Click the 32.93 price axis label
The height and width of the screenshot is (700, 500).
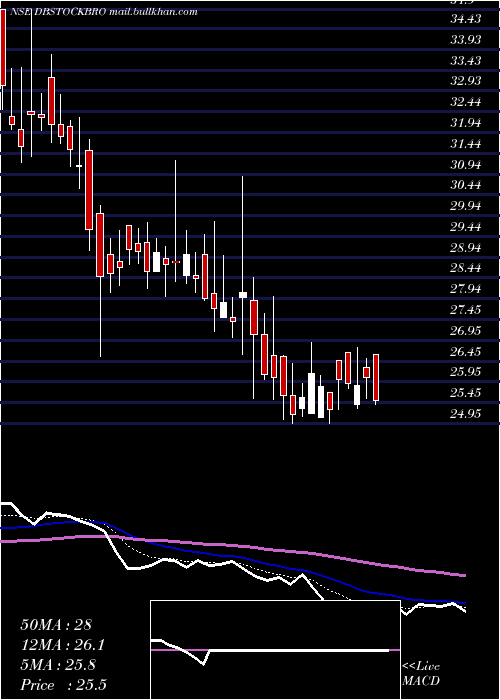pyautogui.click(x=467, y=81)
